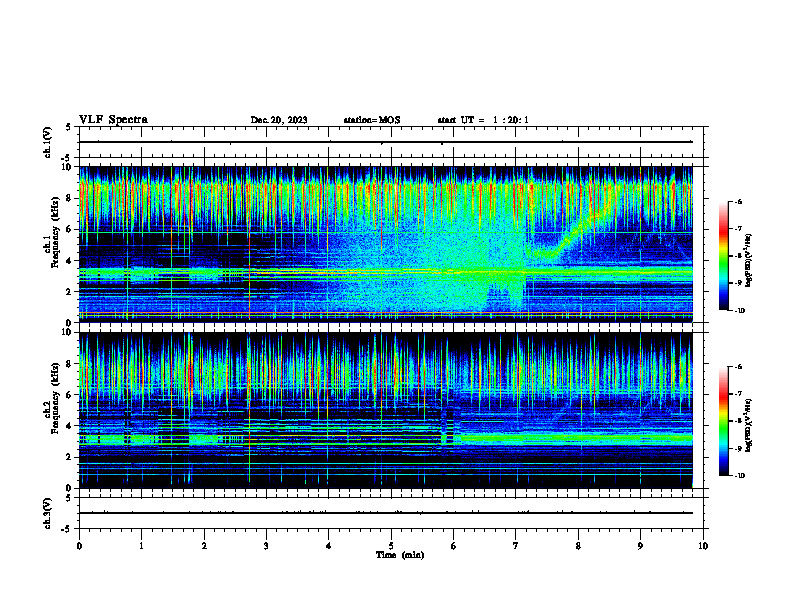Click the date 'Dec. 20, 2023'
The width and height of the screenshot is (792, 612).
279,120
